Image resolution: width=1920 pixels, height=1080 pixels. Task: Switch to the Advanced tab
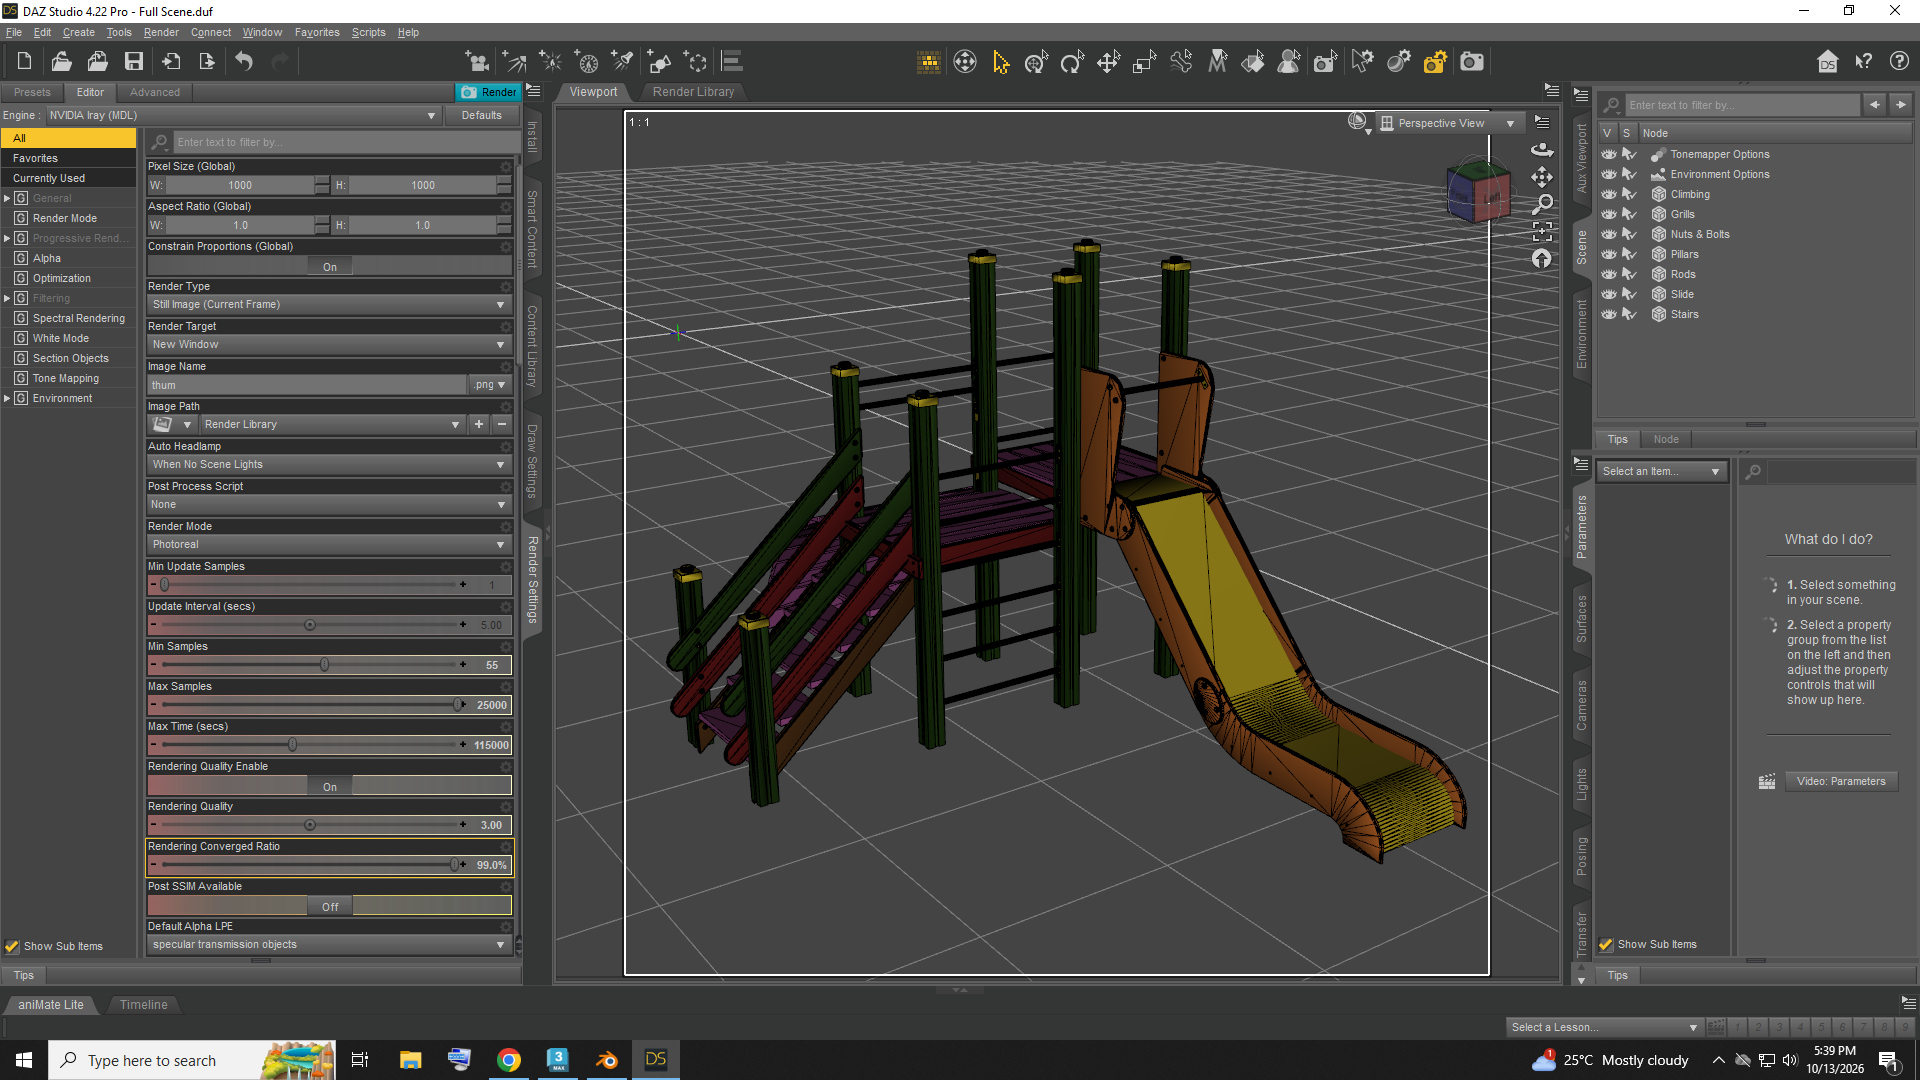[155, 92]
